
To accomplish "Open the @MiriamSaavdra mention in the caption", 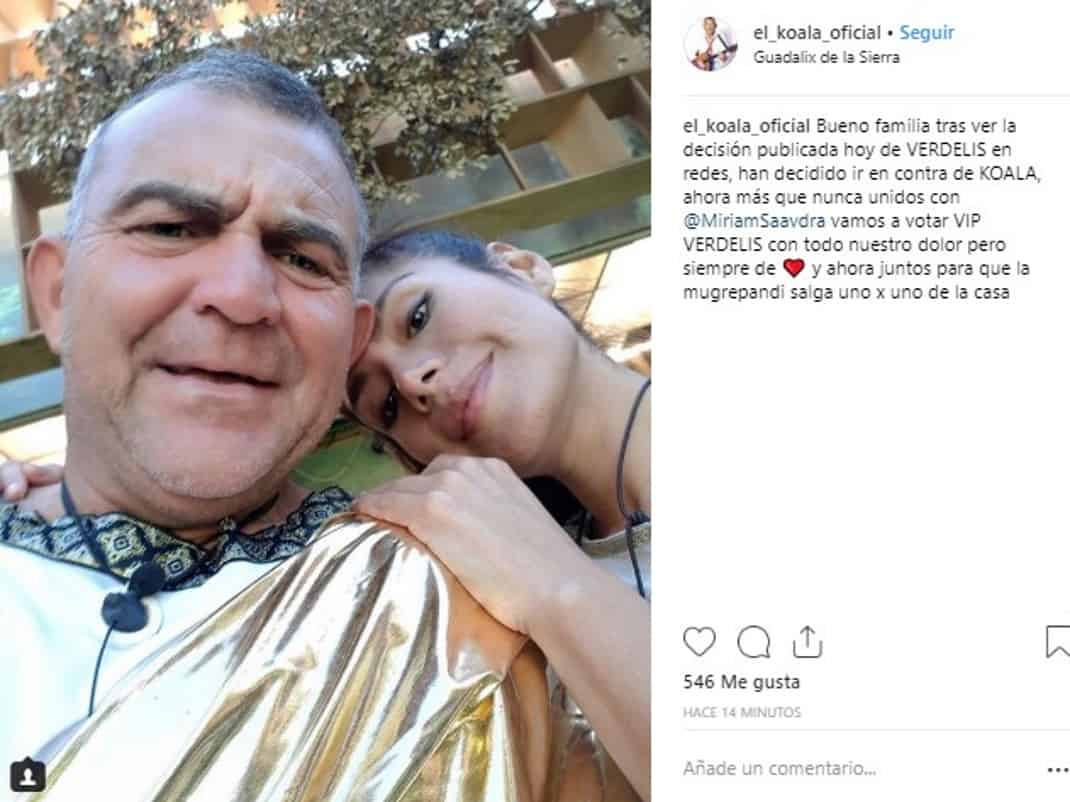I will pos(754,221).
